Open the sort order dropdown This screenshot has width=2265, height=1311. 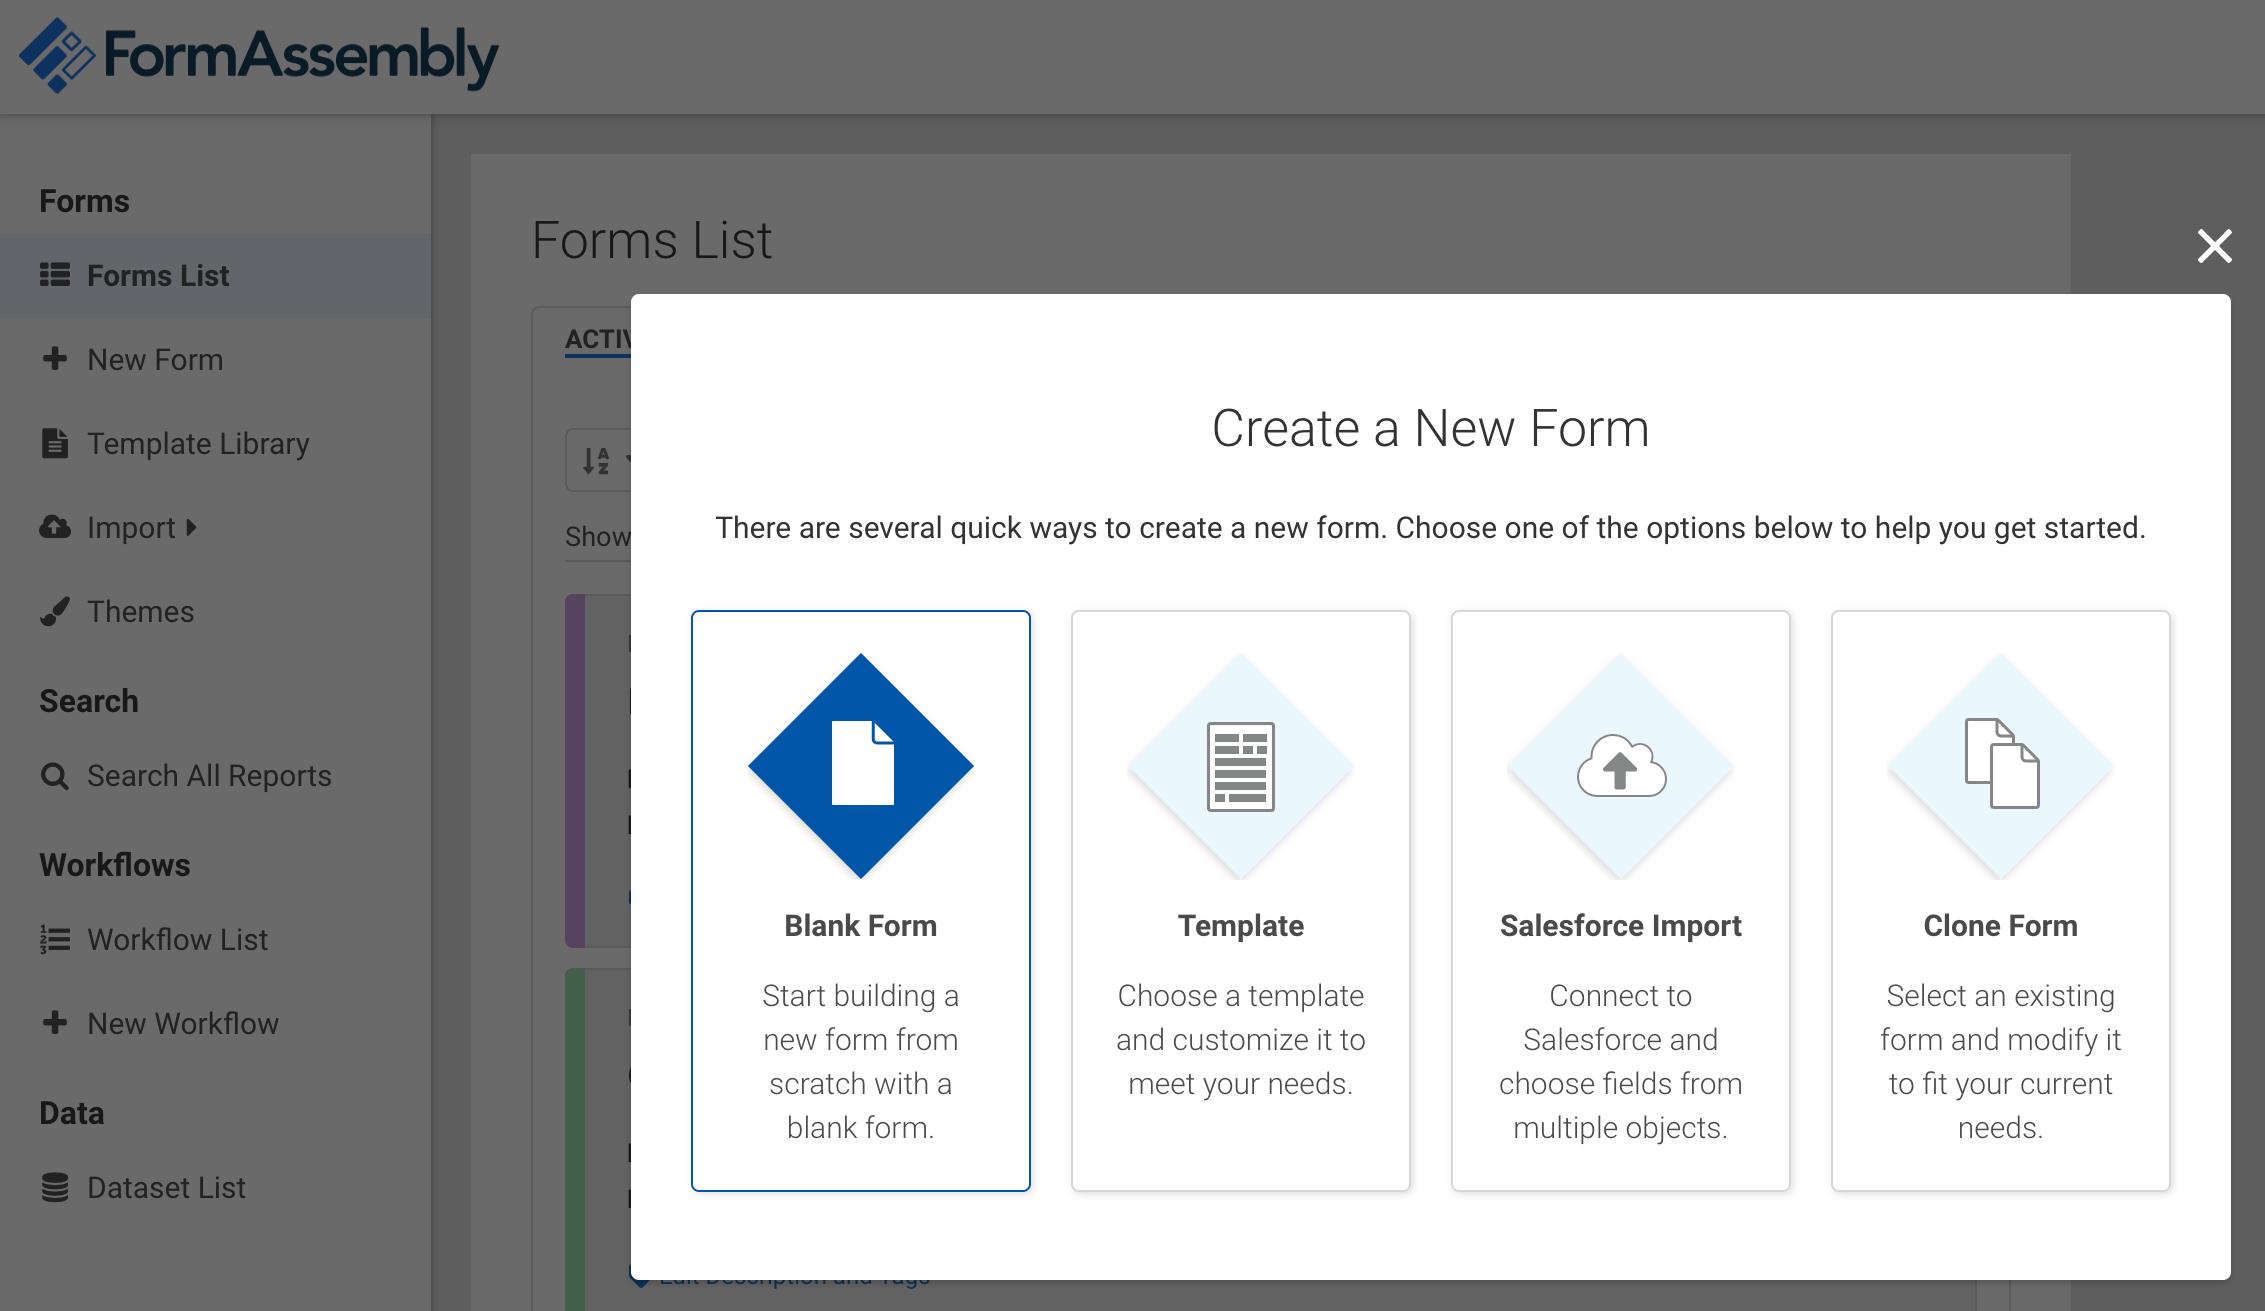tap(599, 460)
